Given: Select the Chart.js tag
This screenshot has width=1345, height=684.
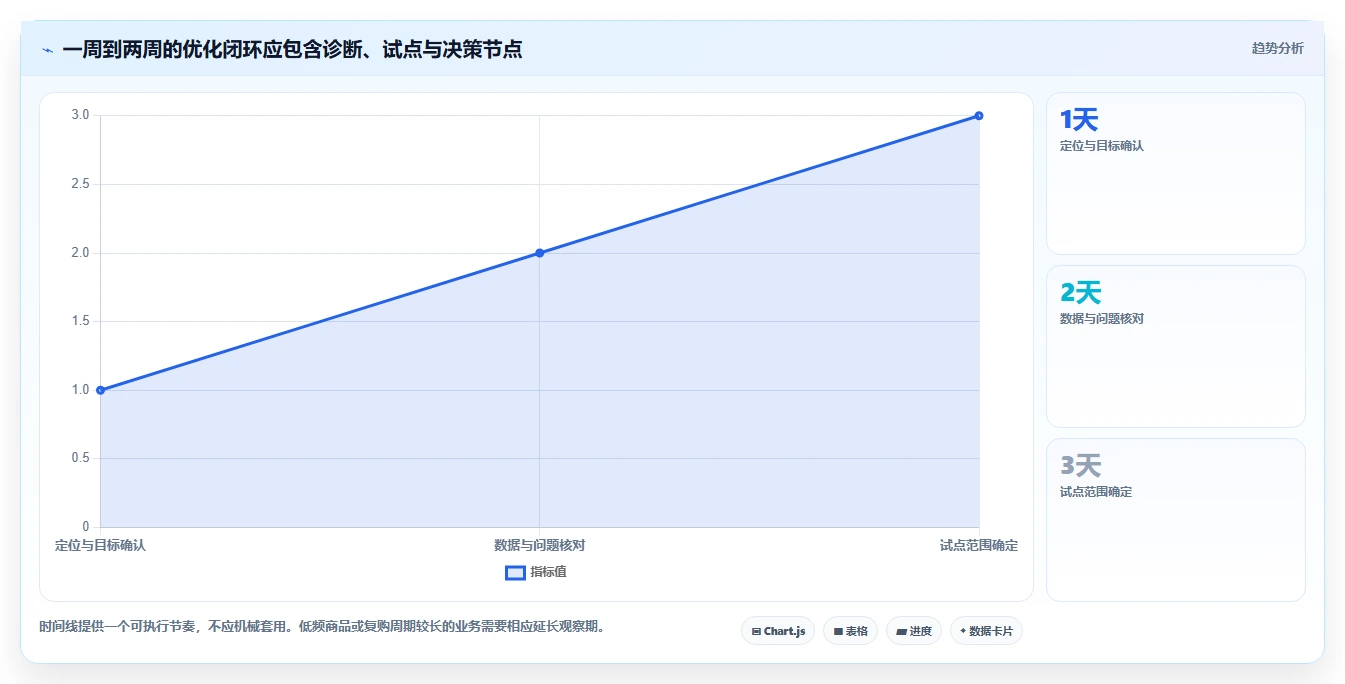Looking at the screenshot, I should pyautogui.click(x=778, y=631).
